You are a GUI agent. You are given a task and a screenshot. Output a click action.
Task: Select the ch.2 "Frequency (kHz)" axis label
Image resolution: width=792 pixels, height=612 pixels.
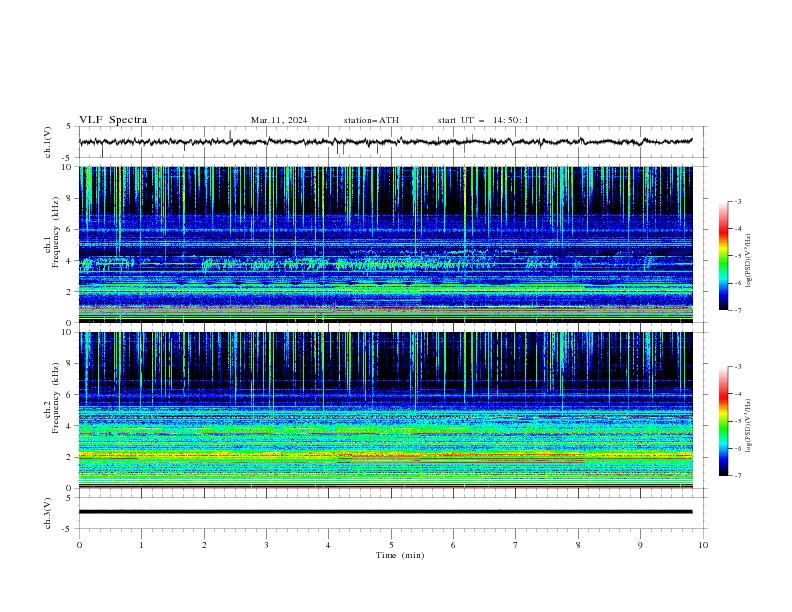click(x=56, y=398)
